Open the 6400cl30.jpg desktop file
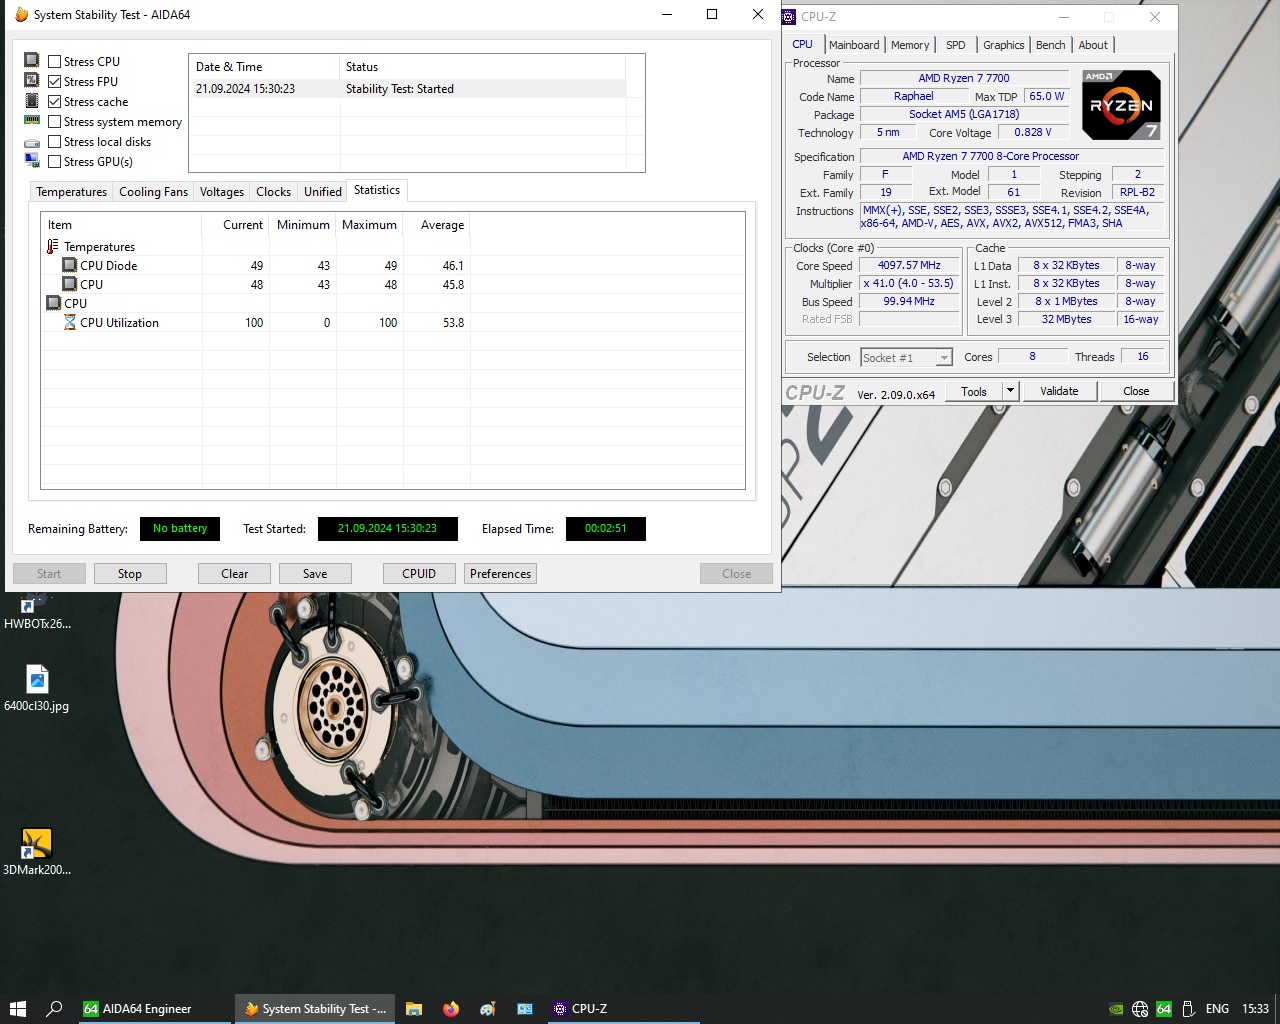The width and height of the screenshot is (1280, 1024). [37, 688]
